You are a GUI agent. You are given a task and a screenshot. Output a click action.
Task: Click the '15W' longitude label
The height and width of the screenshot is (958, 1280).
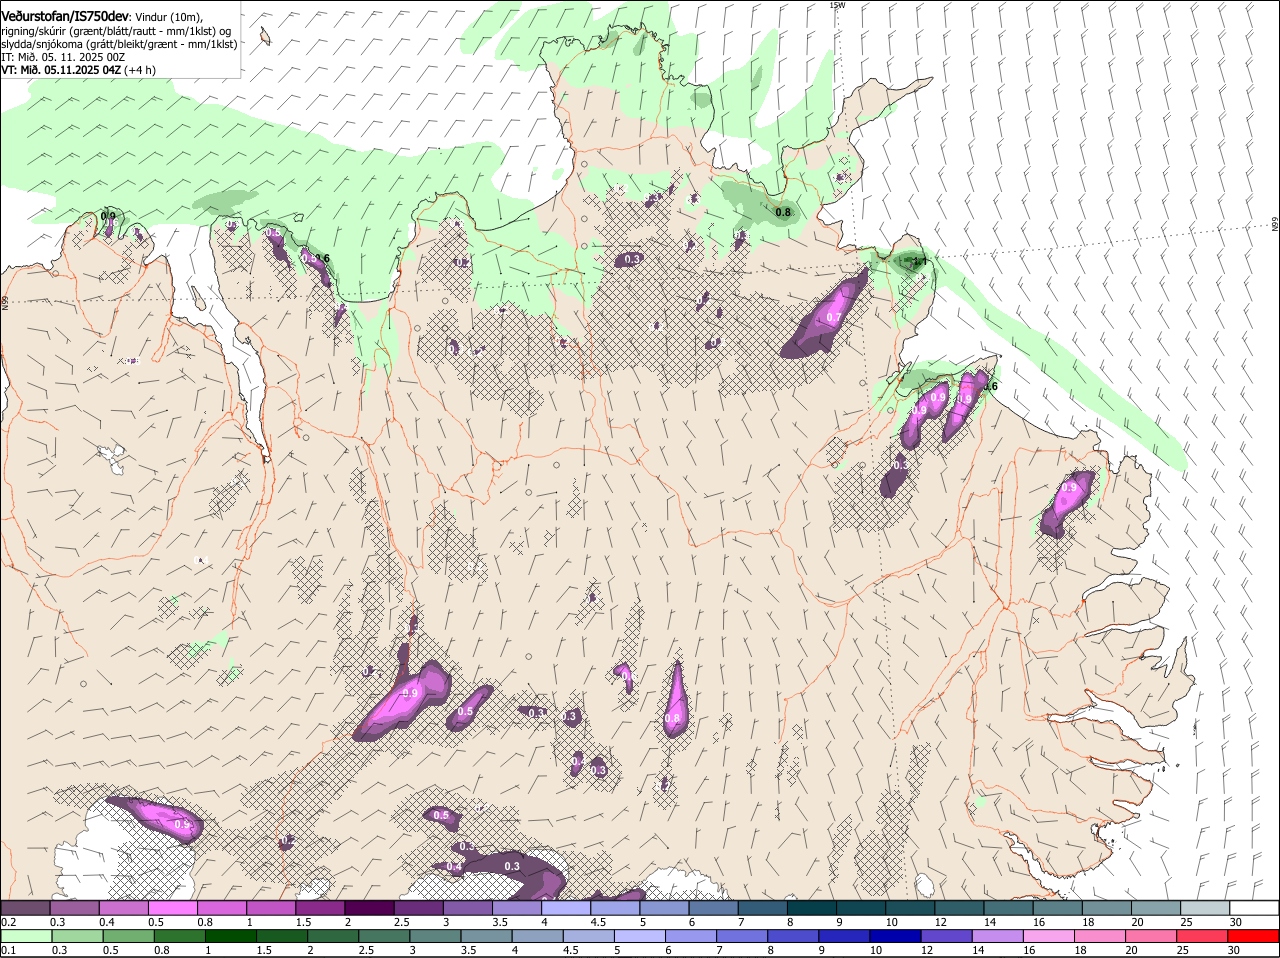coord(837,5)
